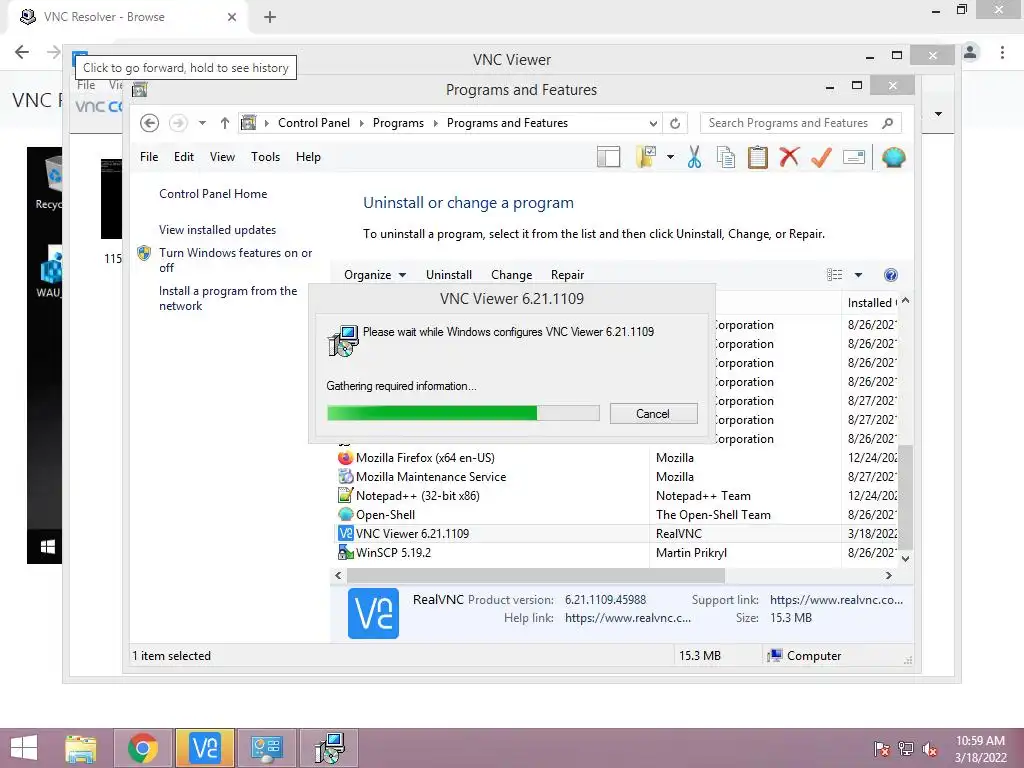Open the Tools menu
This screenshot has height=768, width=1024.
click(265, 157)
